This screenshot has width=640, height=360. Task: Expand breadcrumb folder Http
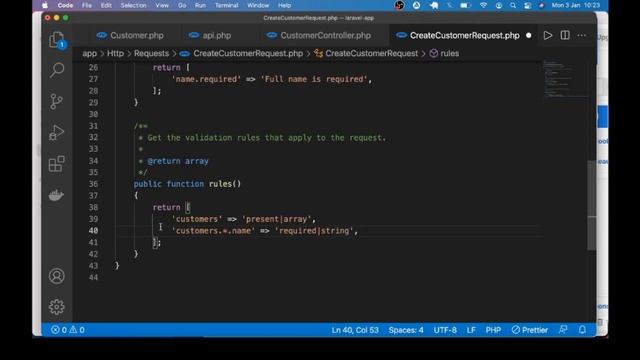coord(115,53)
